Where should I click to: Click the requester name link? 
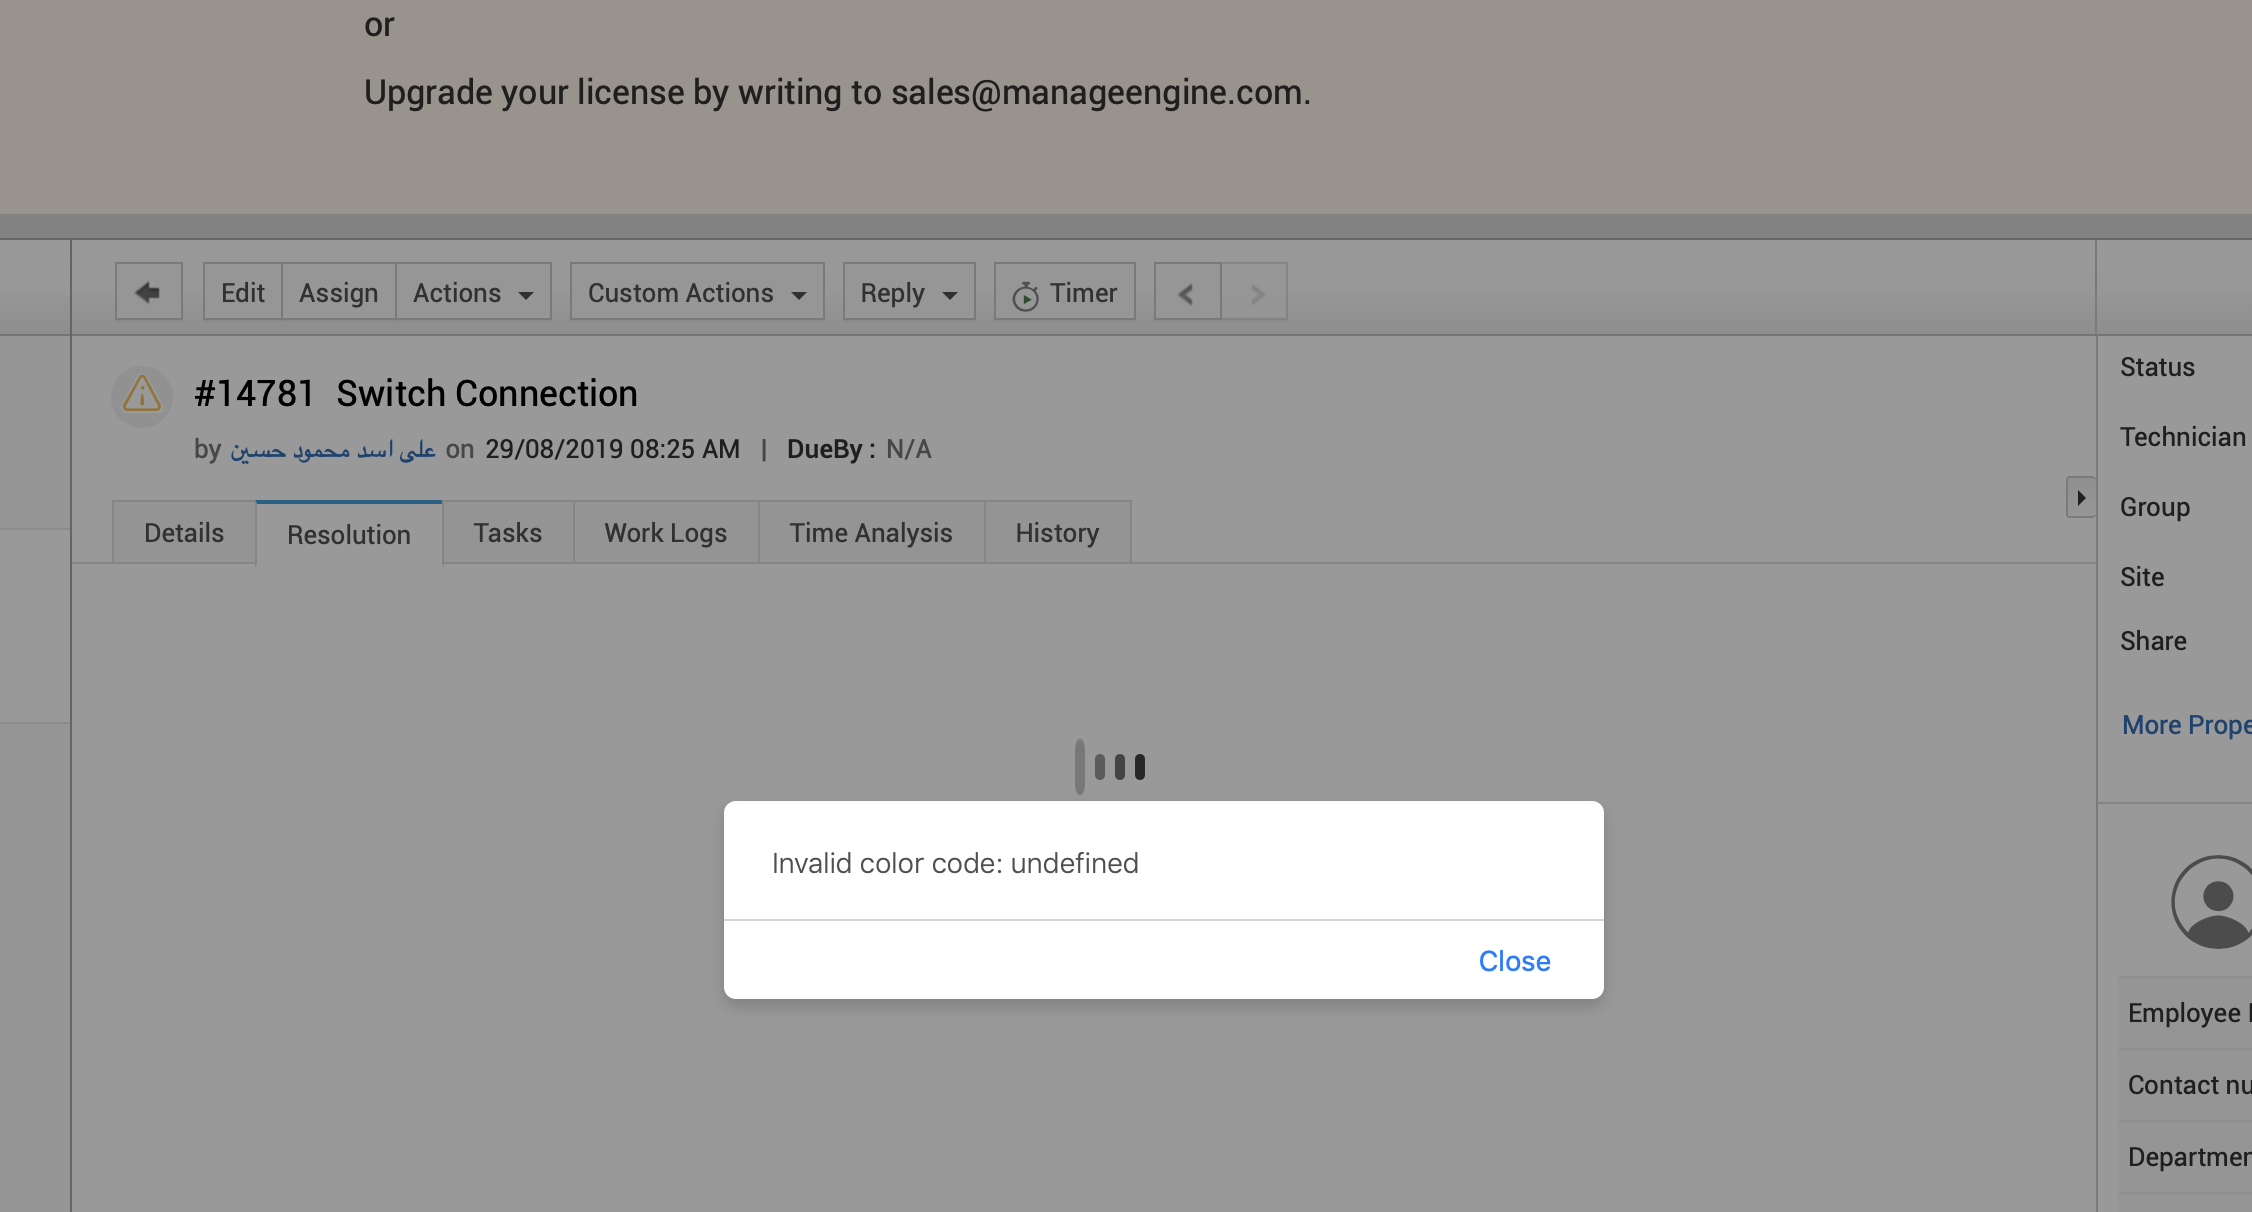pos(333,450)
